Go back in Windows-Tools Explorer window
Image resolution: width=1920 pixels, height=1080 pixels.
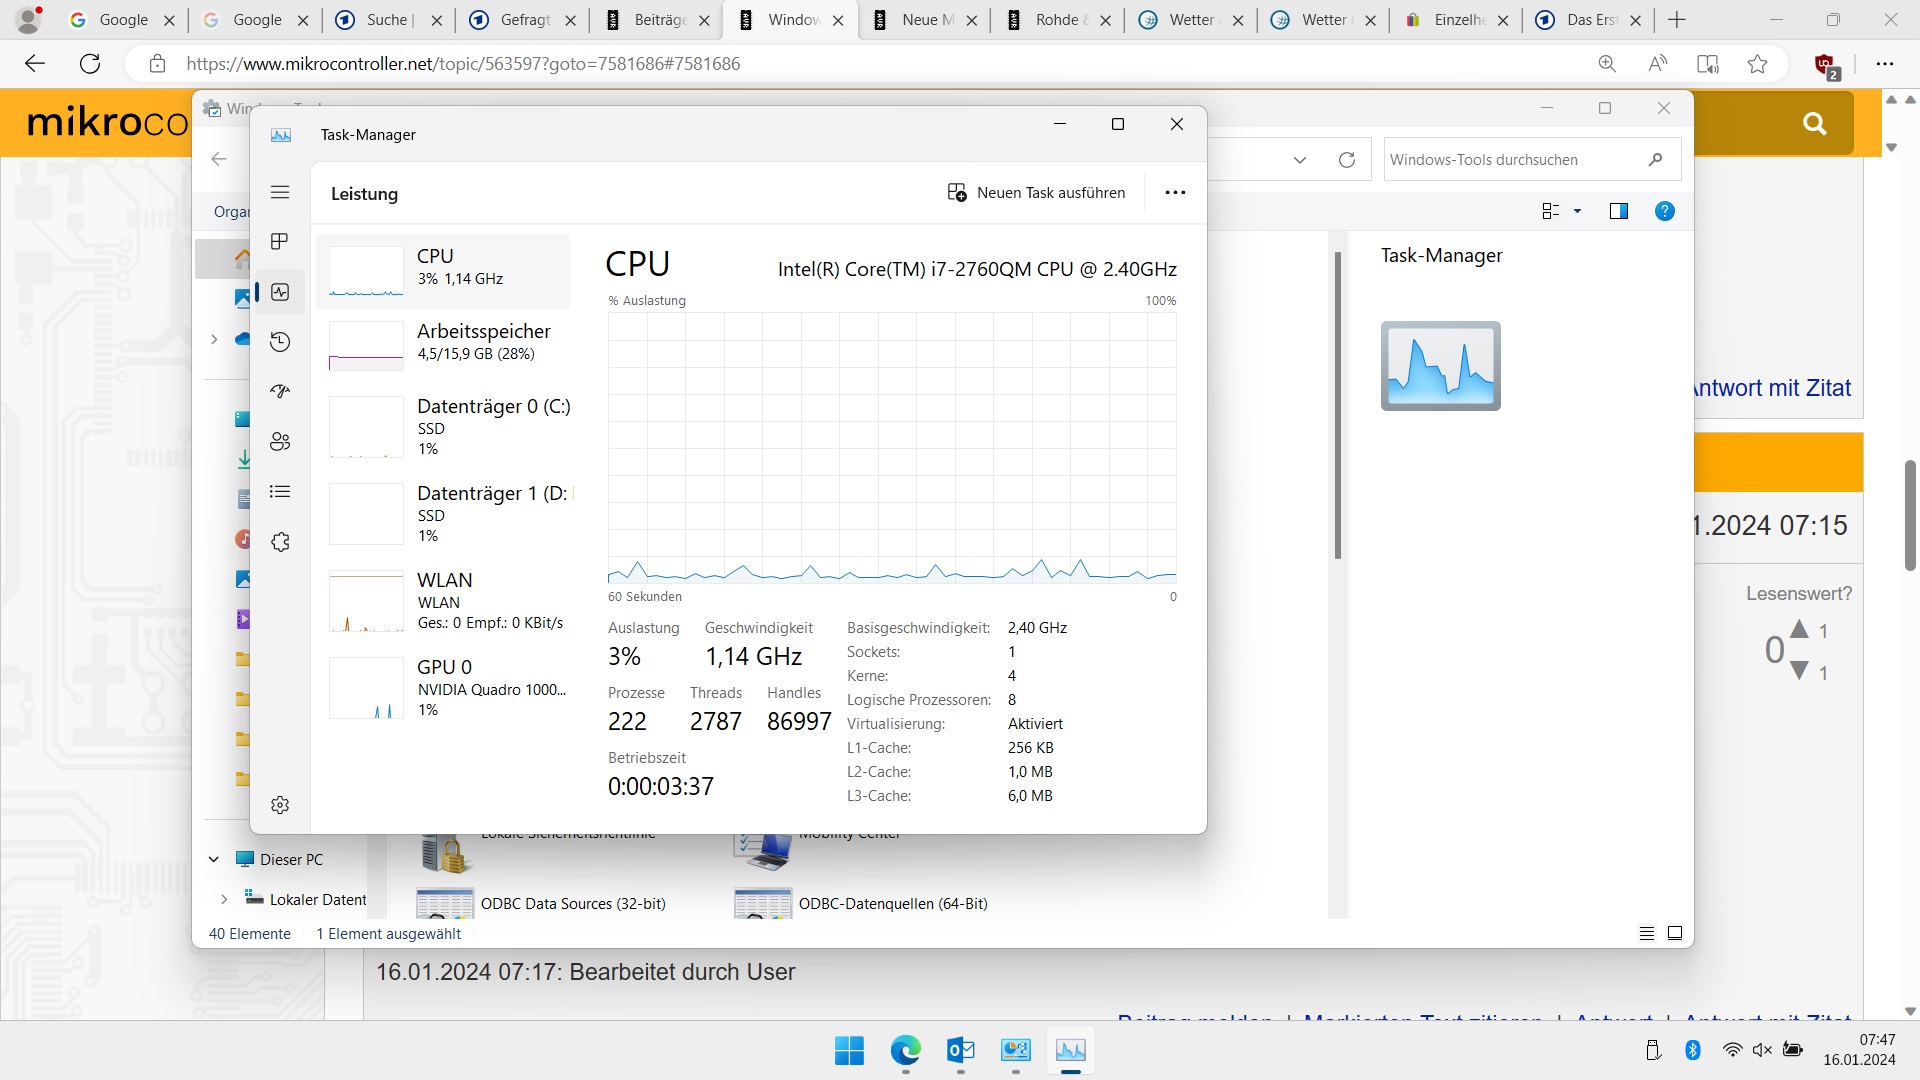point(219,159)
